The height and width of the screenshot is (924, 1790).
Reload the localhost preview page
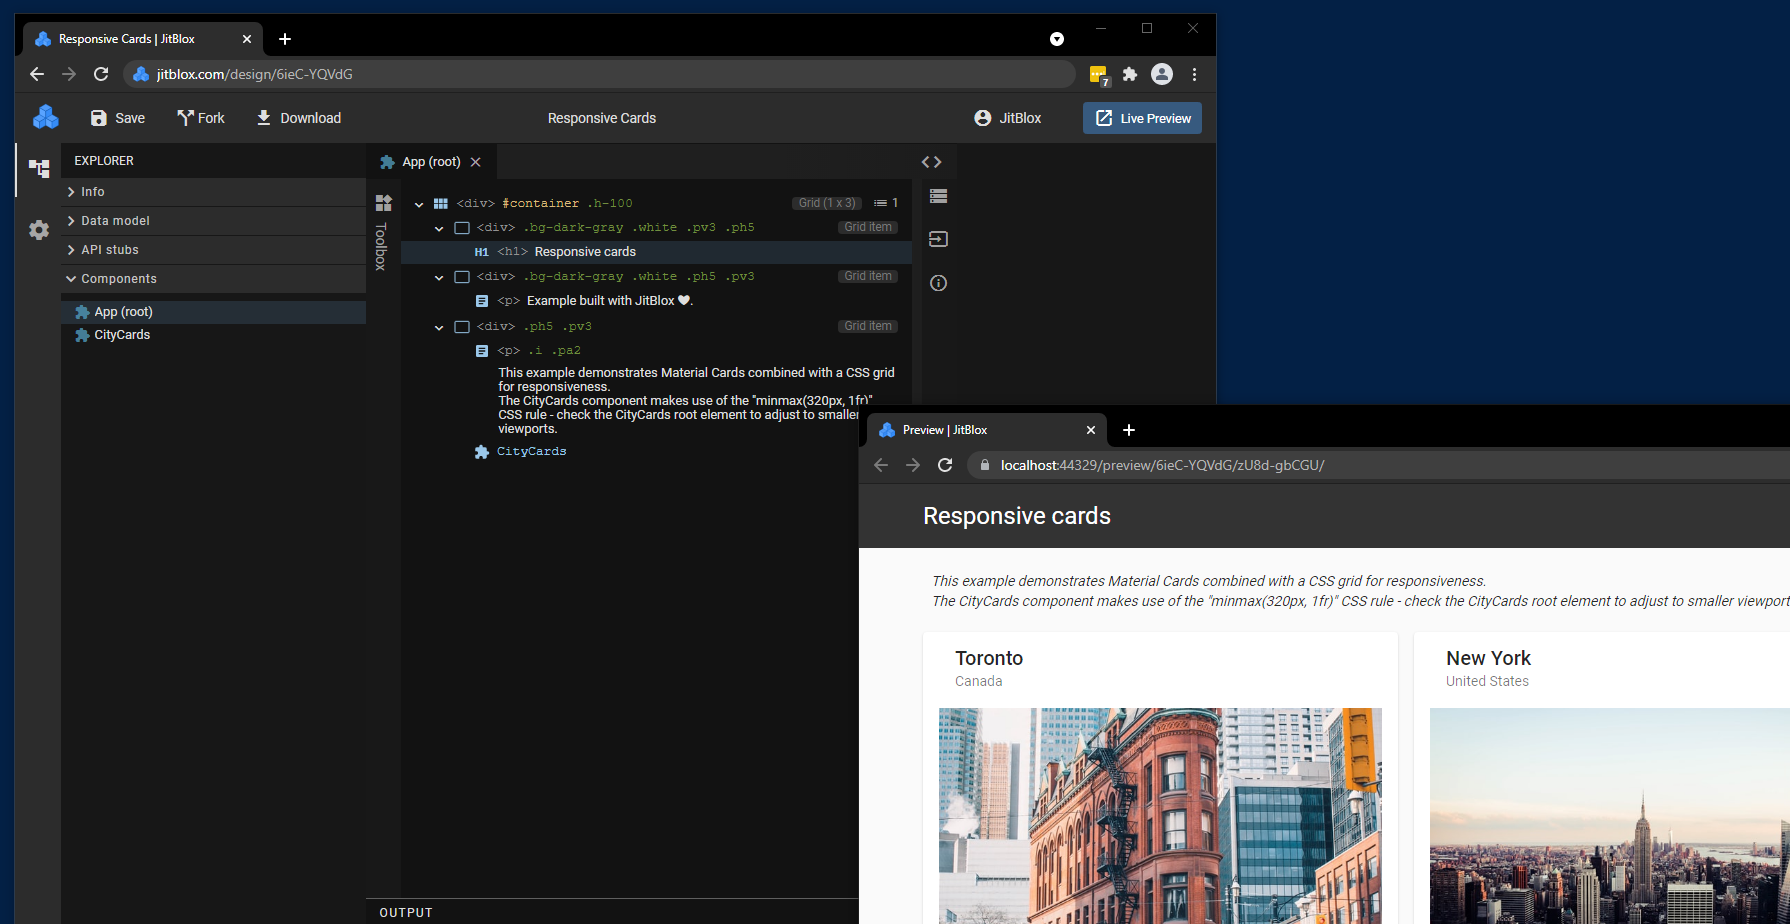(945, 465)
